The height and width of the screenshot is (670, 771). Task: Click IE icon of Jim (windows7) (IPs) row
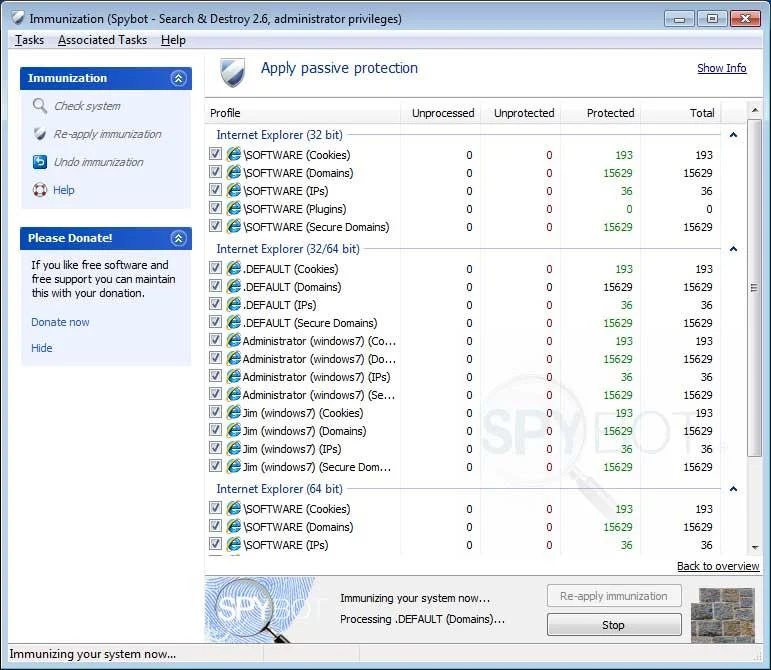coord(234,448)
